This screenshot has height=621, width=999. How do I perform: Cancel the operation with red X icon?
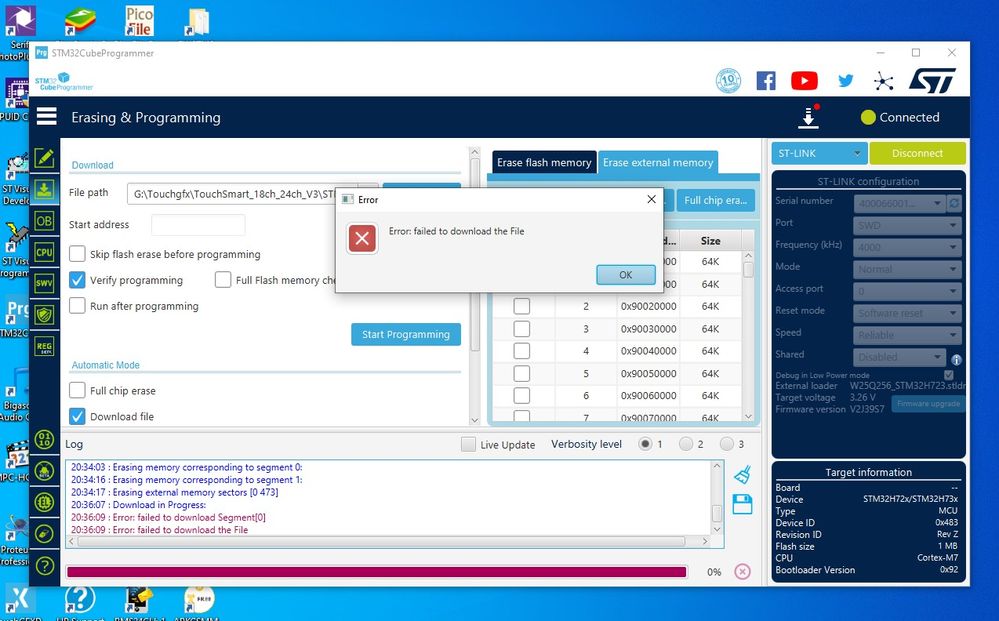pos(742,571)
